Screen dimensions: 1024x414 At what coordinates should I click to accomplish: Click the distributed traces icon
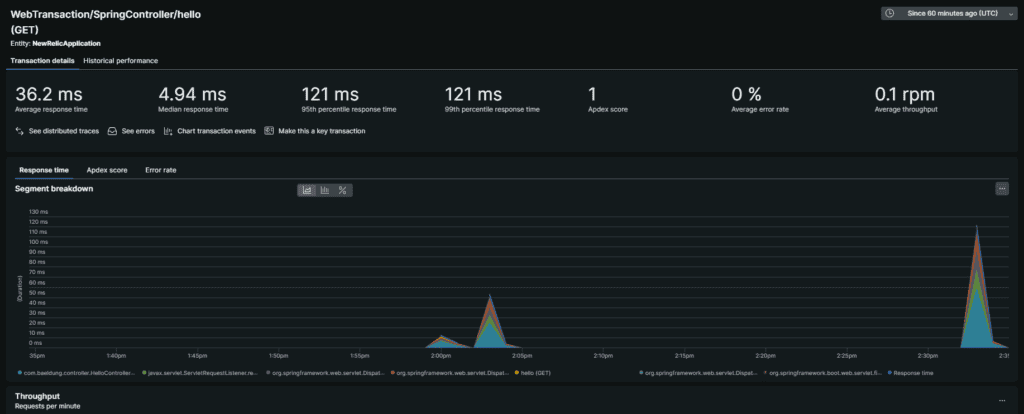[20, 131]
